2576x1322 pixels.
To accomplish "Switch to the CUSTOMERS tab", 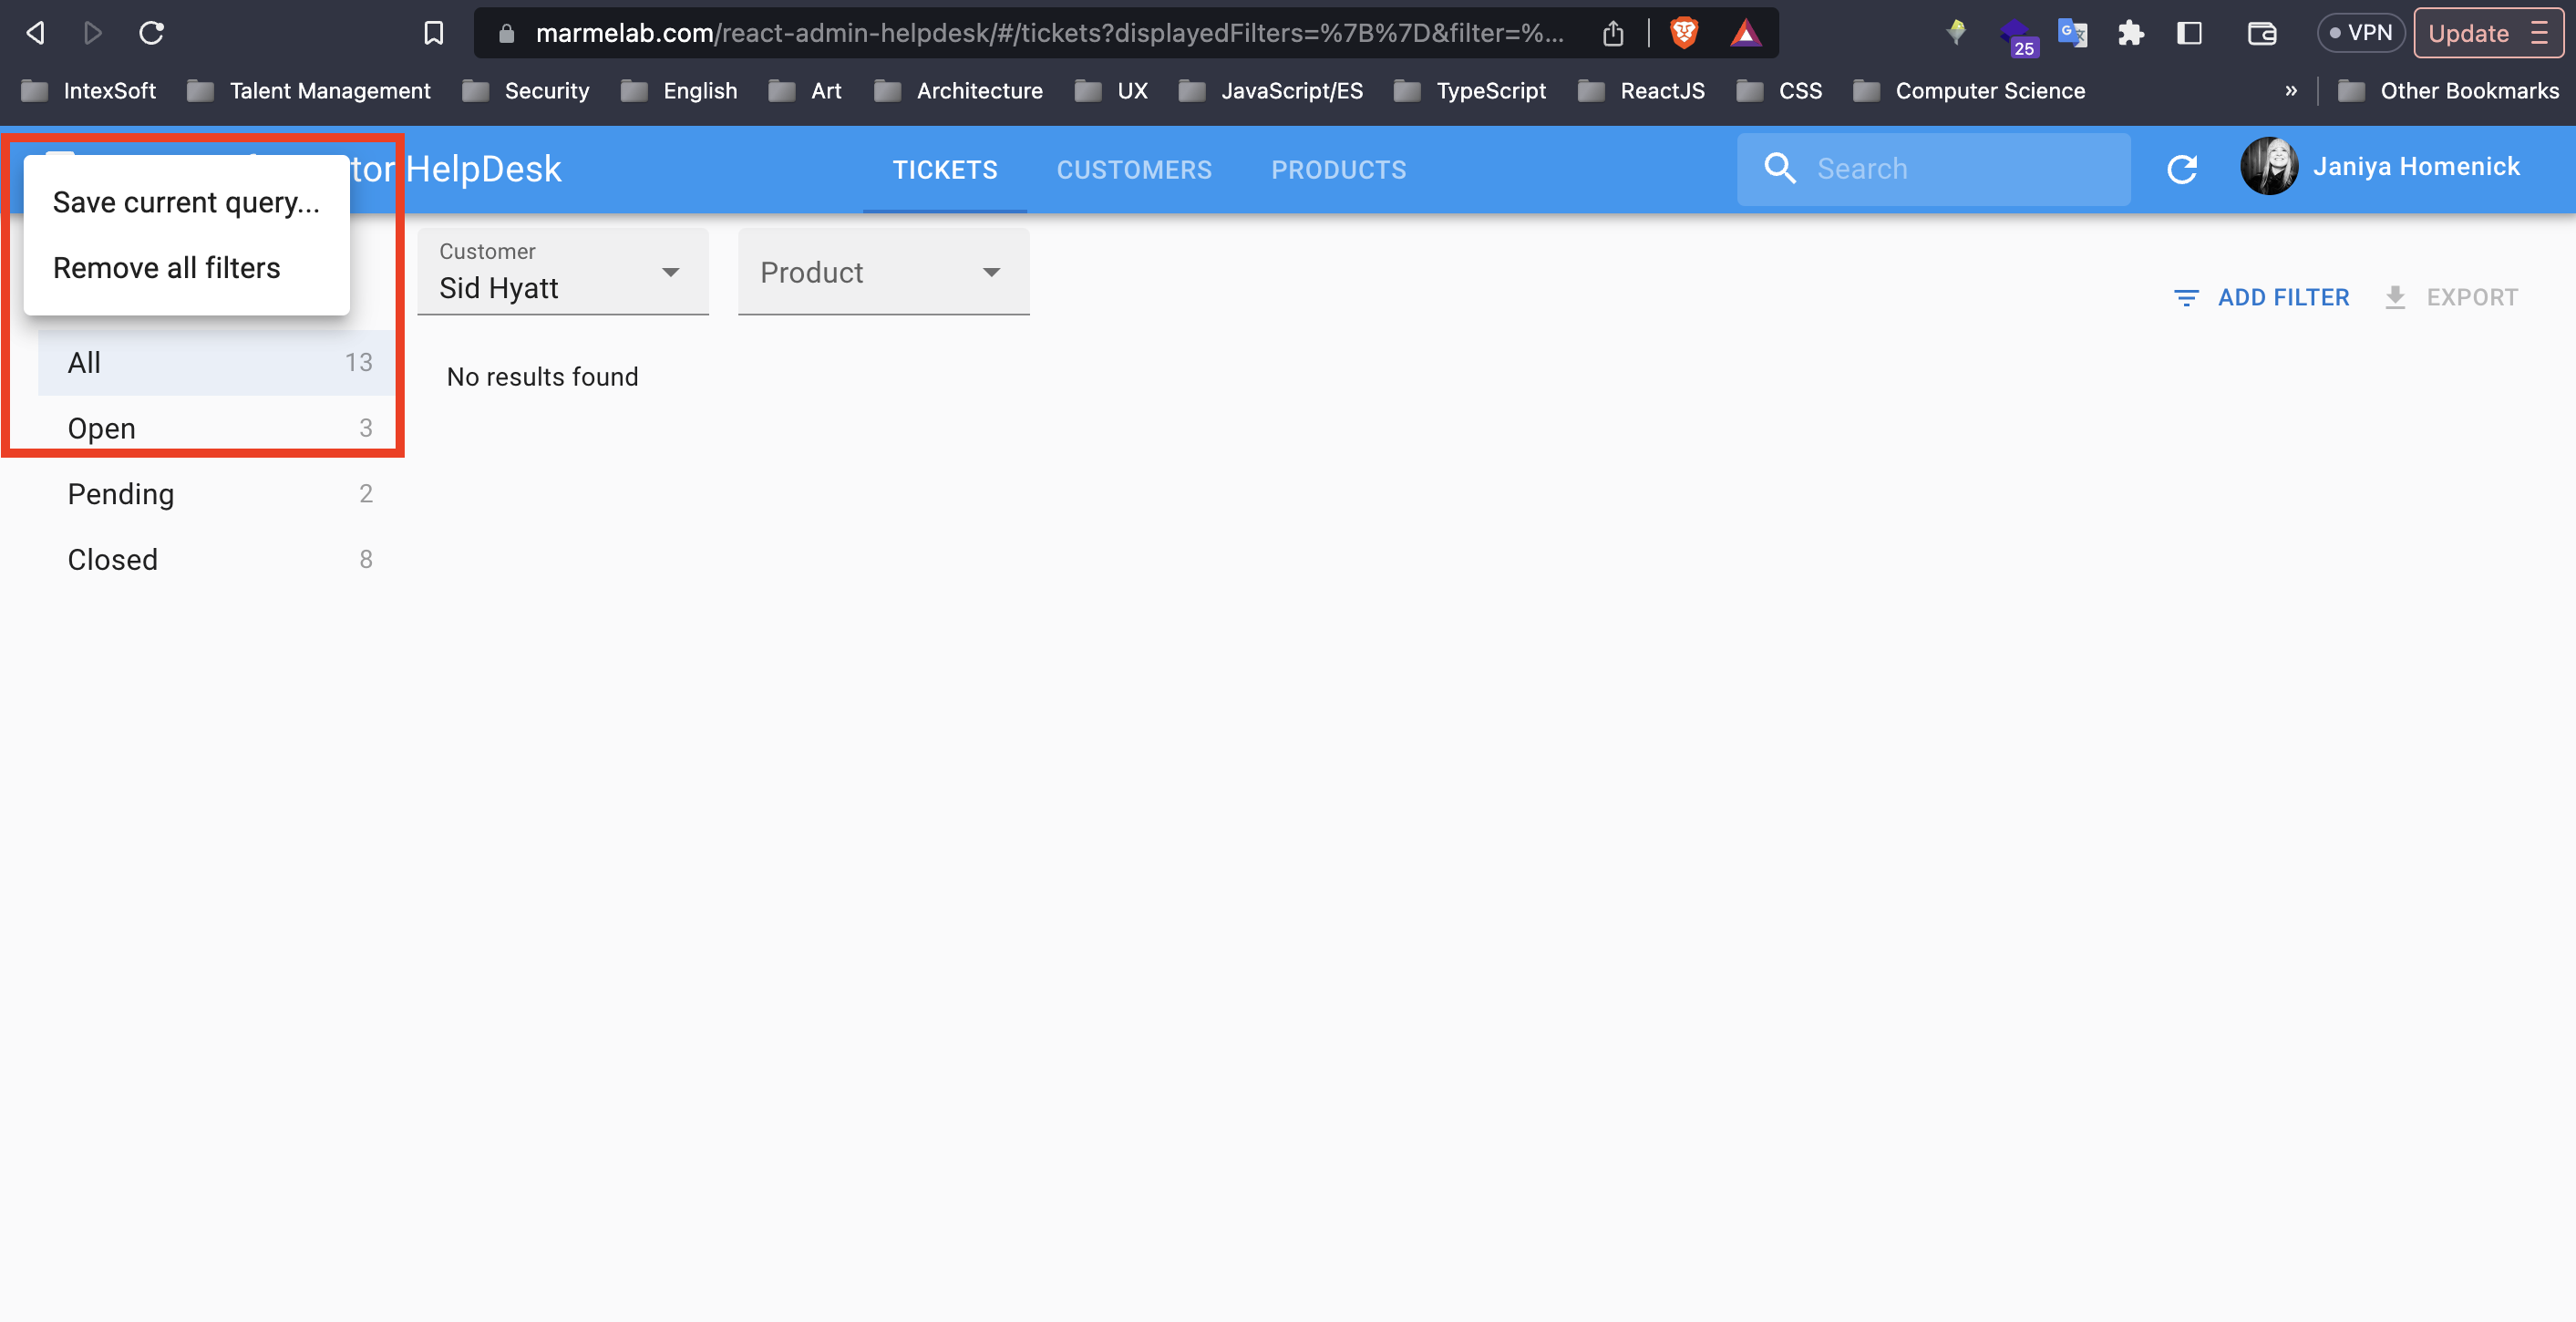I will (x=1134, y=169).
